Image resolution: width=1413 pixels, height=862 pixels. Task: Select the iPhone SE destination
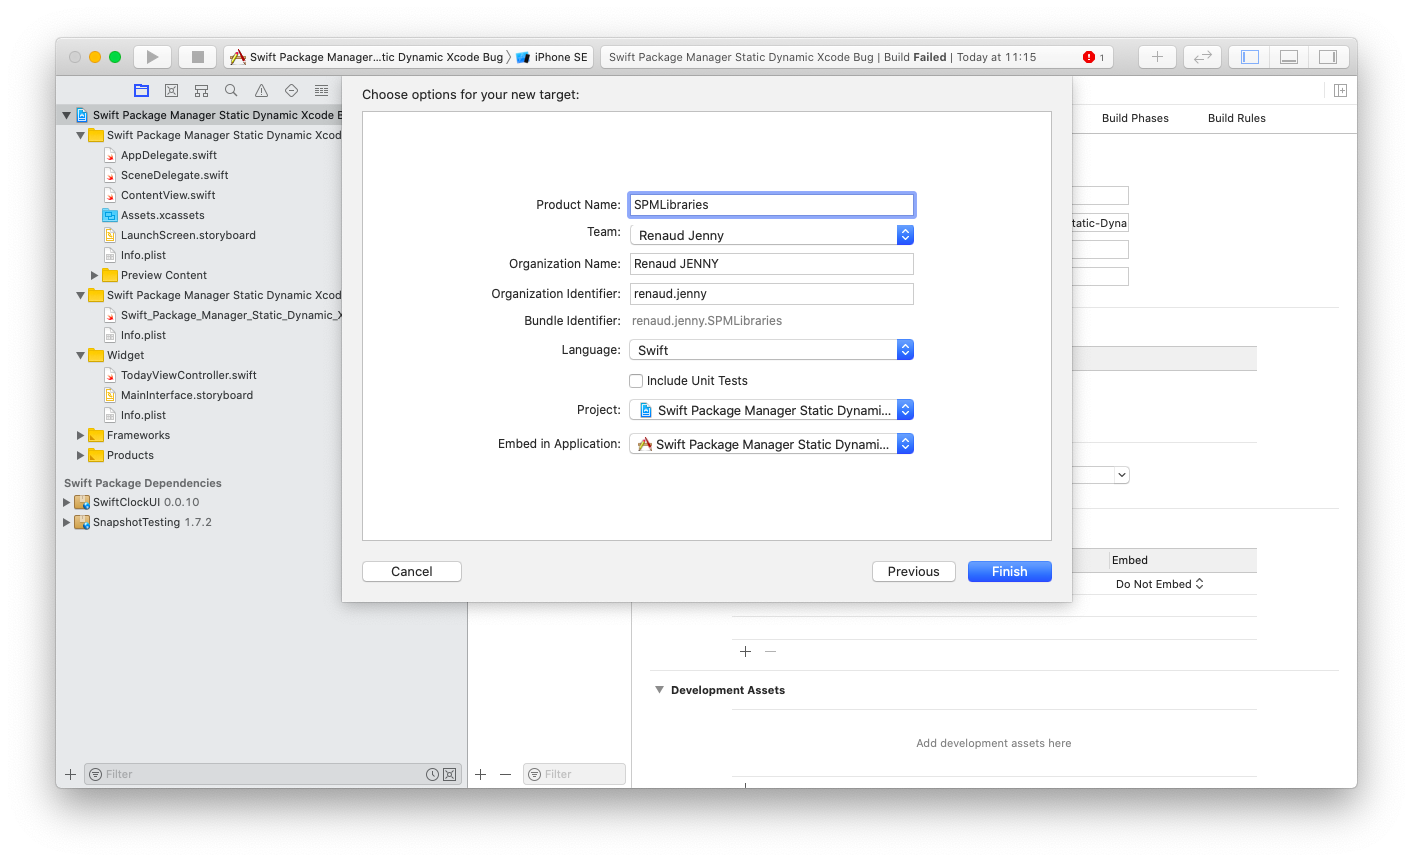(552, 57)
